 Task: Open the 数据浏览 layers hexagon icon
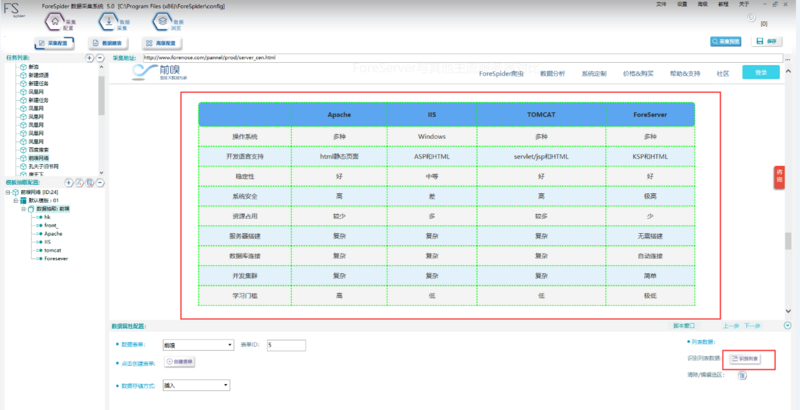click(162, 21)
